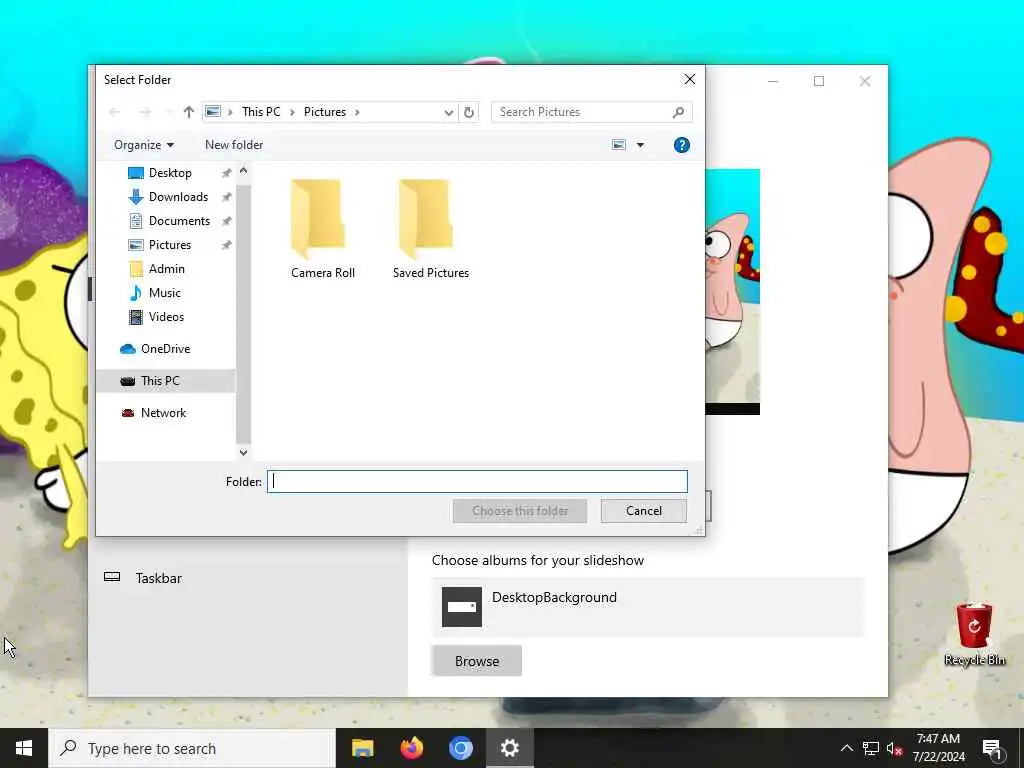1024x768 pixels.
Task: Open the Camera Roll folder icon
Action: (x=318, y=218)
